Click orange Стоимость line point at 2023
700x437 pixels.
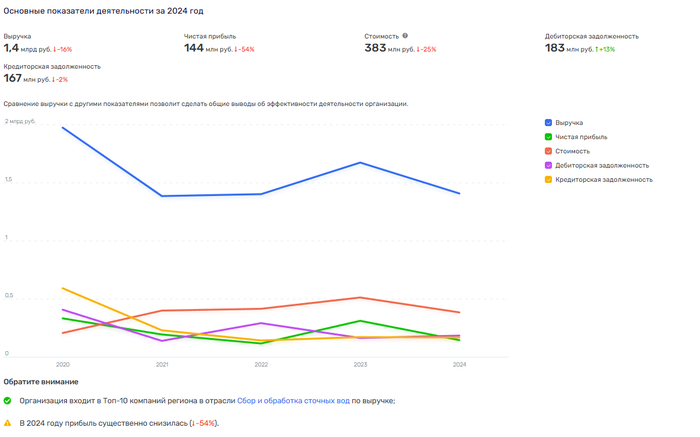(360, 297)
